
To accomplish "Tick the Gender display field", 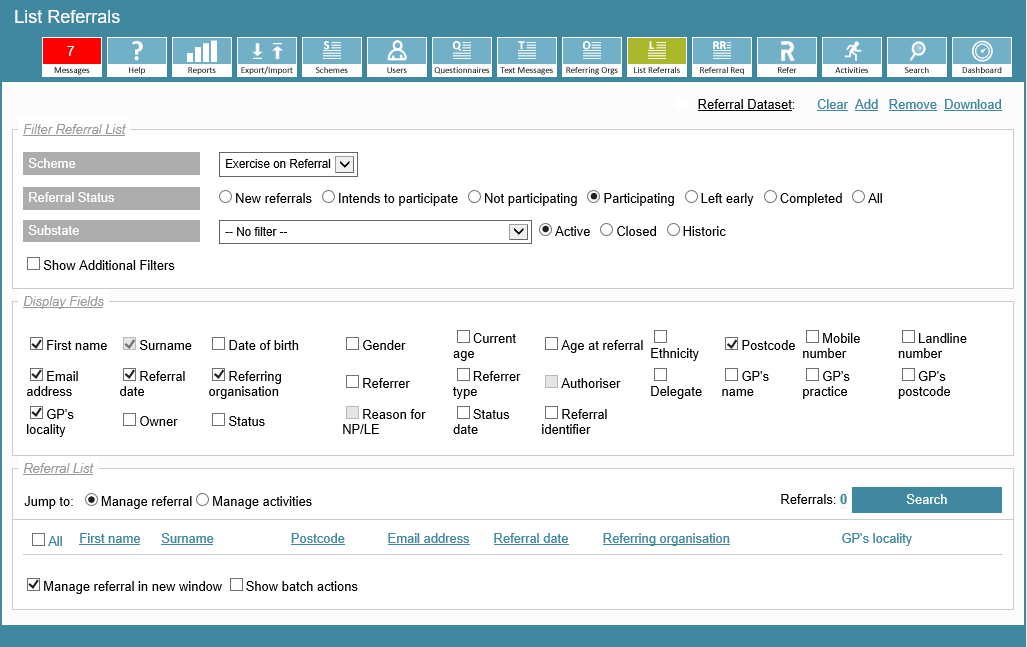I will pos(352,344).
